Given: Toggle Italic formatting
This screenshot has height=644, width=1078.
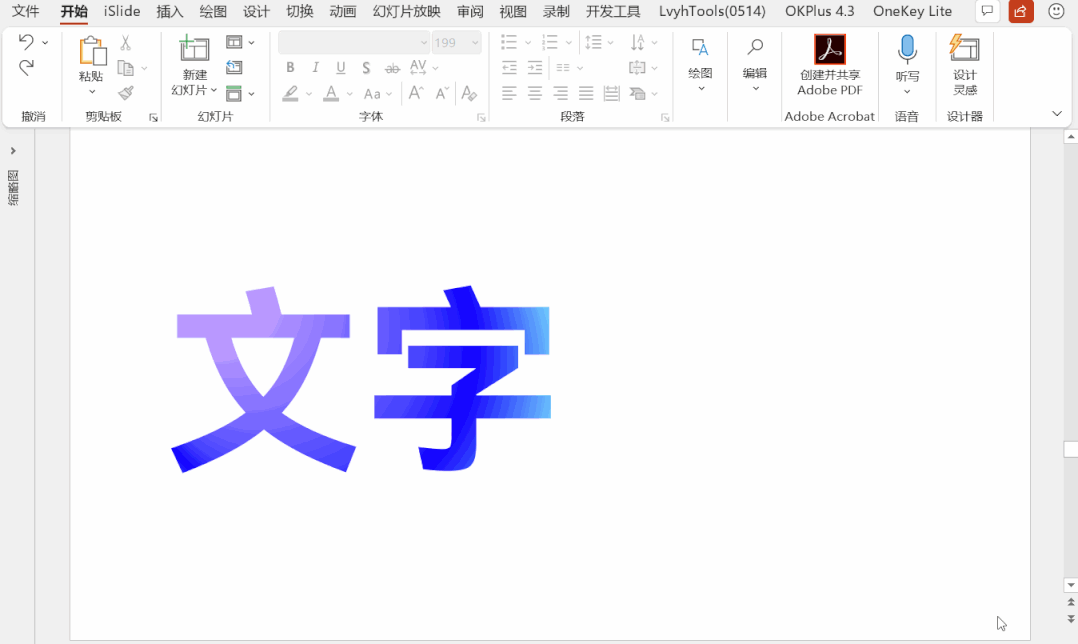Looking at the screenshot, I should coord(316,67).
